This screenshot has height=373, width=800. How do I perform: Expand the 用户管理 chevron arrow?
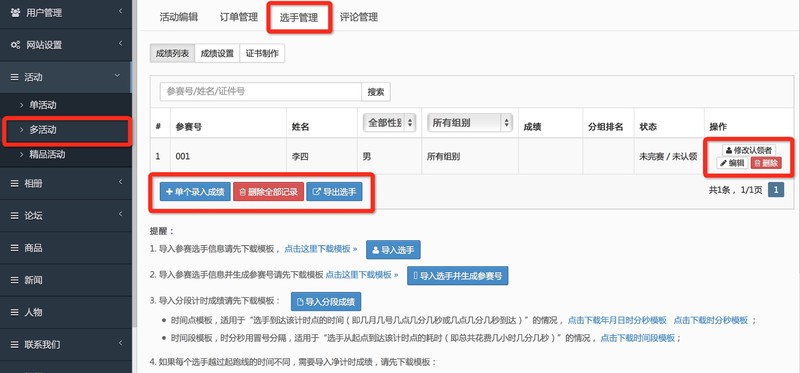(120, 11)
